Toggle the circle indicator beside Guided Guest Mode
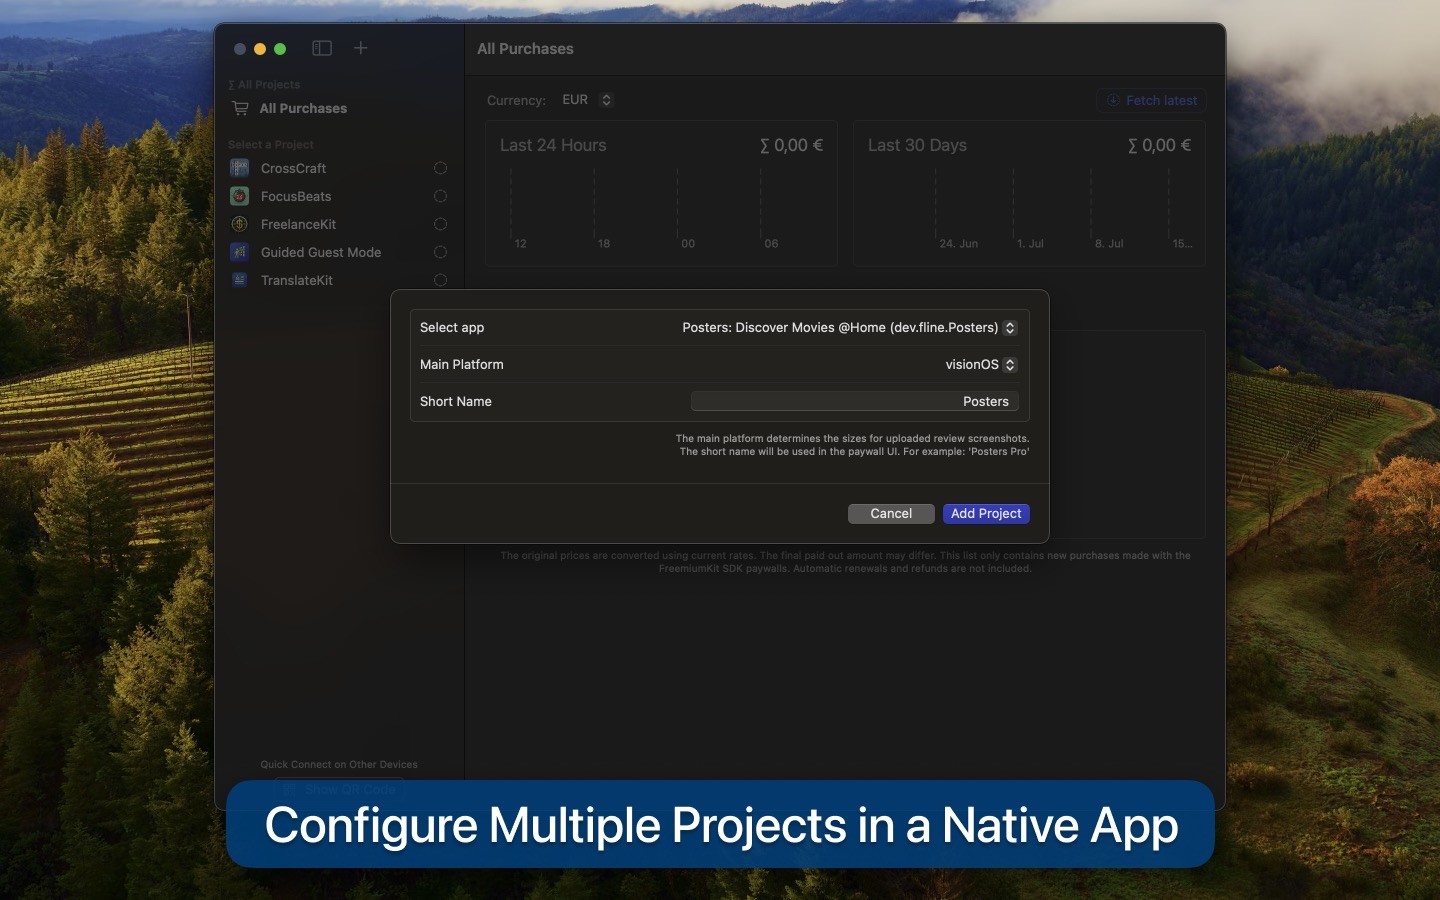1440x900 pixels. (x=440, y=252)
